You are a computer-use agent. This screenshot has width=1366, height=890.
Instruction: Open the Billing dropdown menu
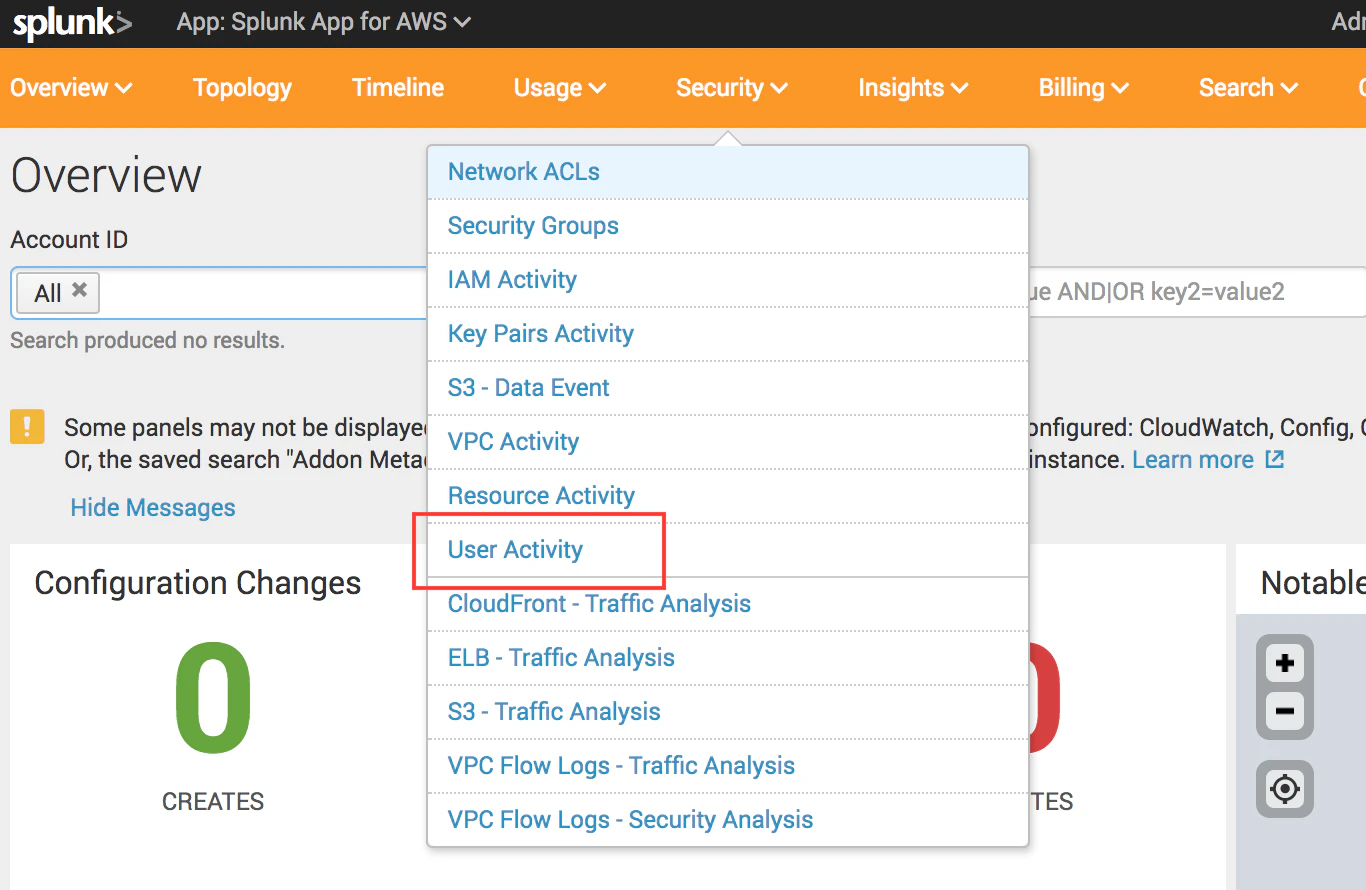coord(1084,88)
